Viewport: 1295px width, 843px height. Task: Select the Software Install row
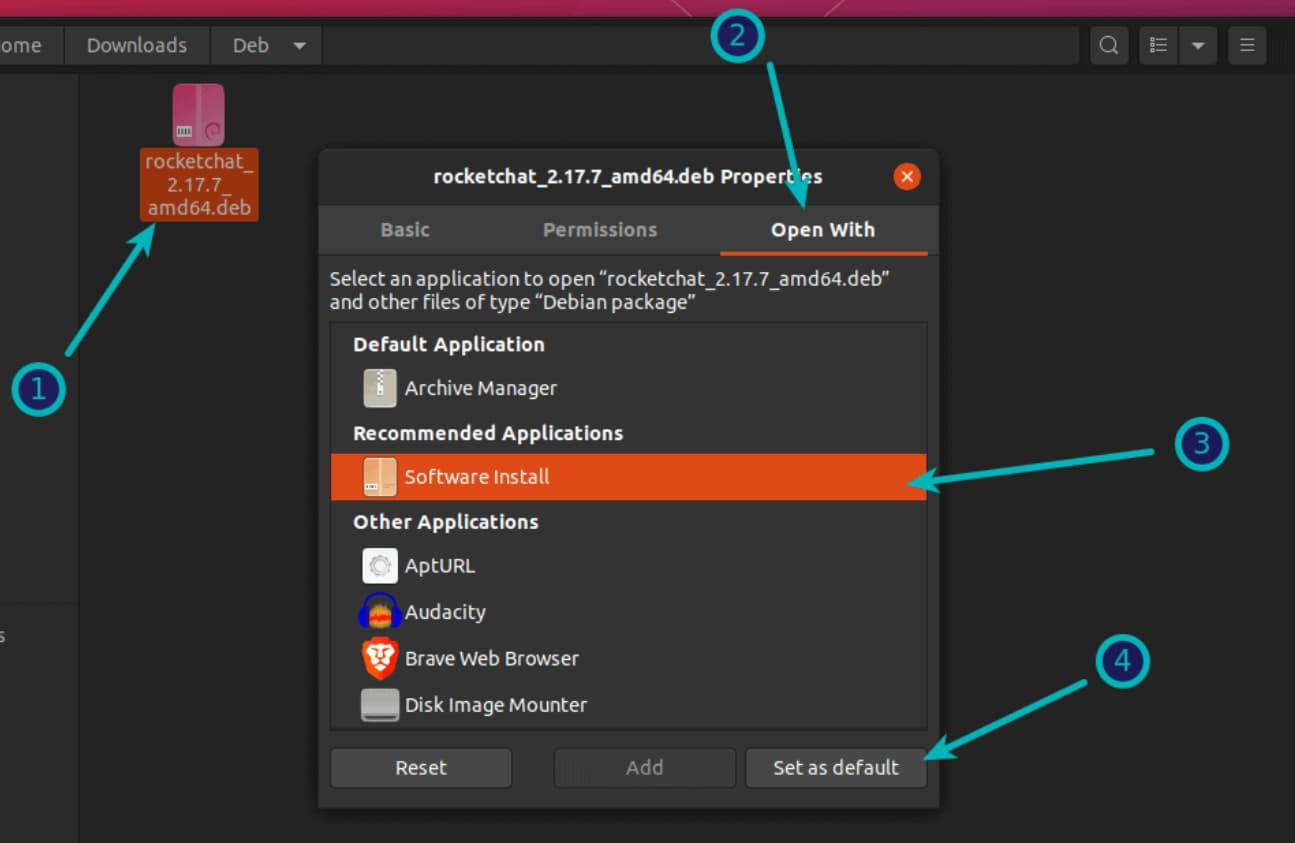pyautogui.click(x=629, y=477)
